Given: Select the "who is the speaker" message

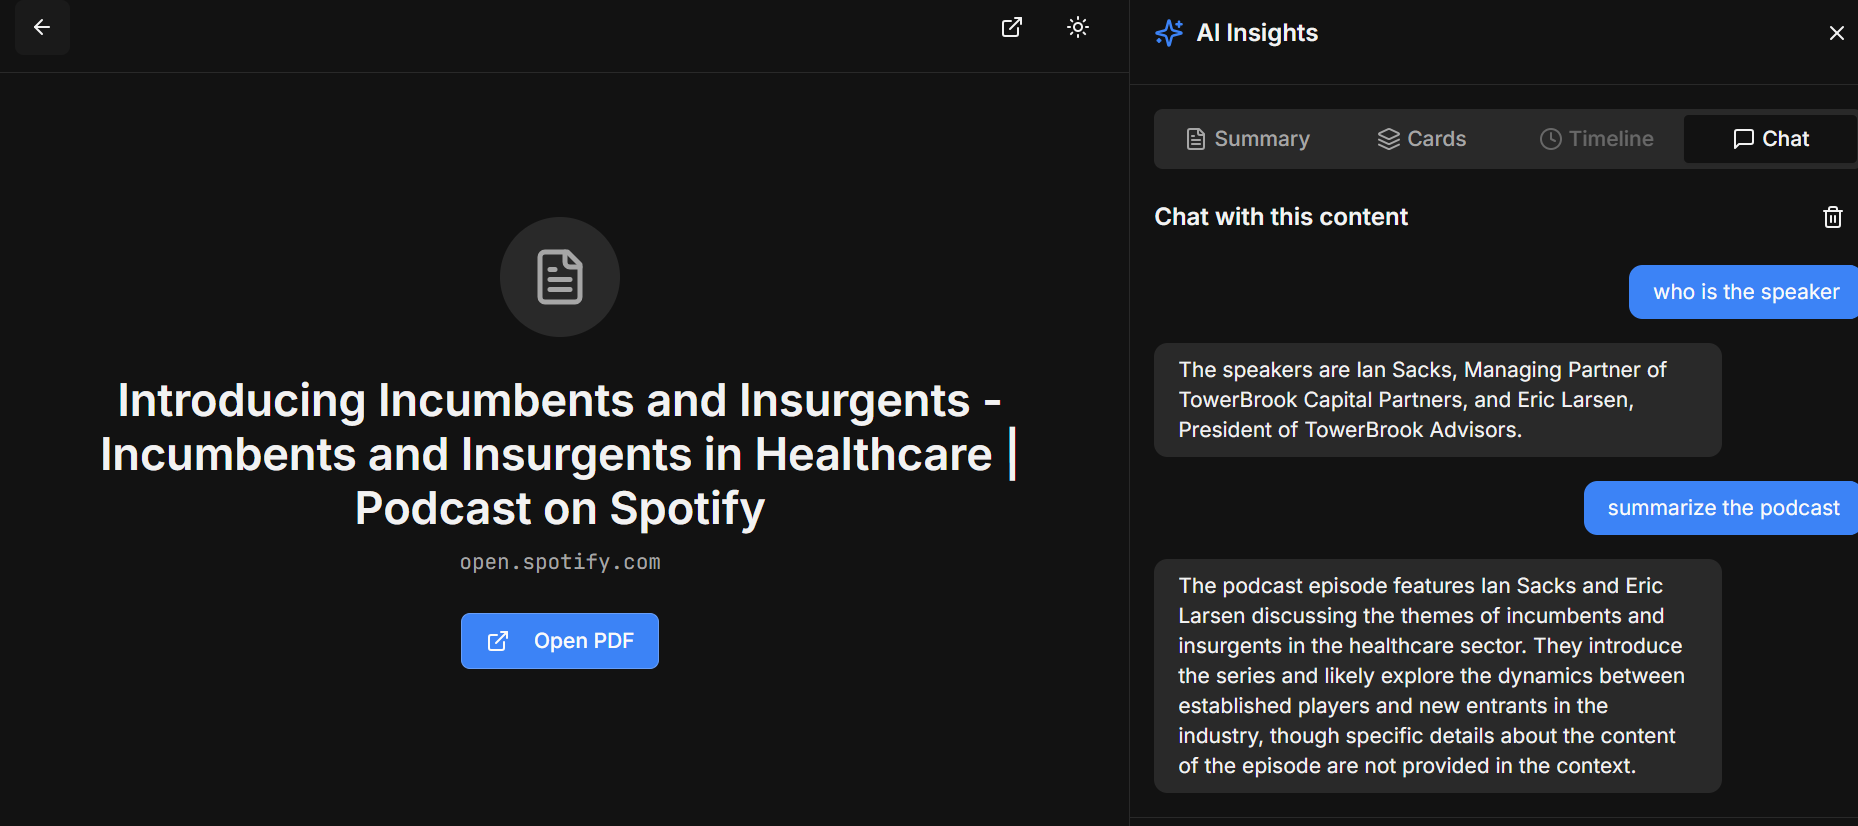Looking at the screenshot, I should click(1745, 292).
